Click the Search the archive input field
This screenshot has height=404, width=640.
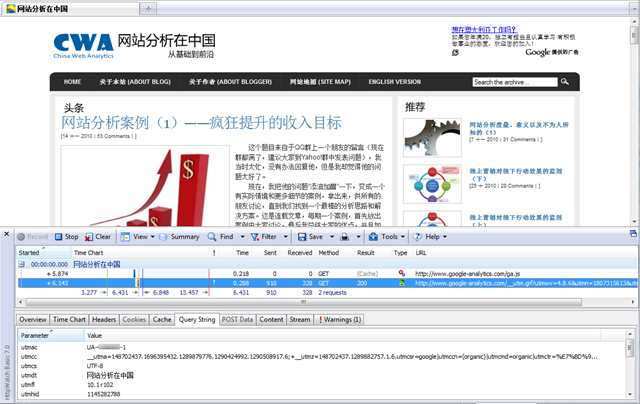click(x=510, y=82)
